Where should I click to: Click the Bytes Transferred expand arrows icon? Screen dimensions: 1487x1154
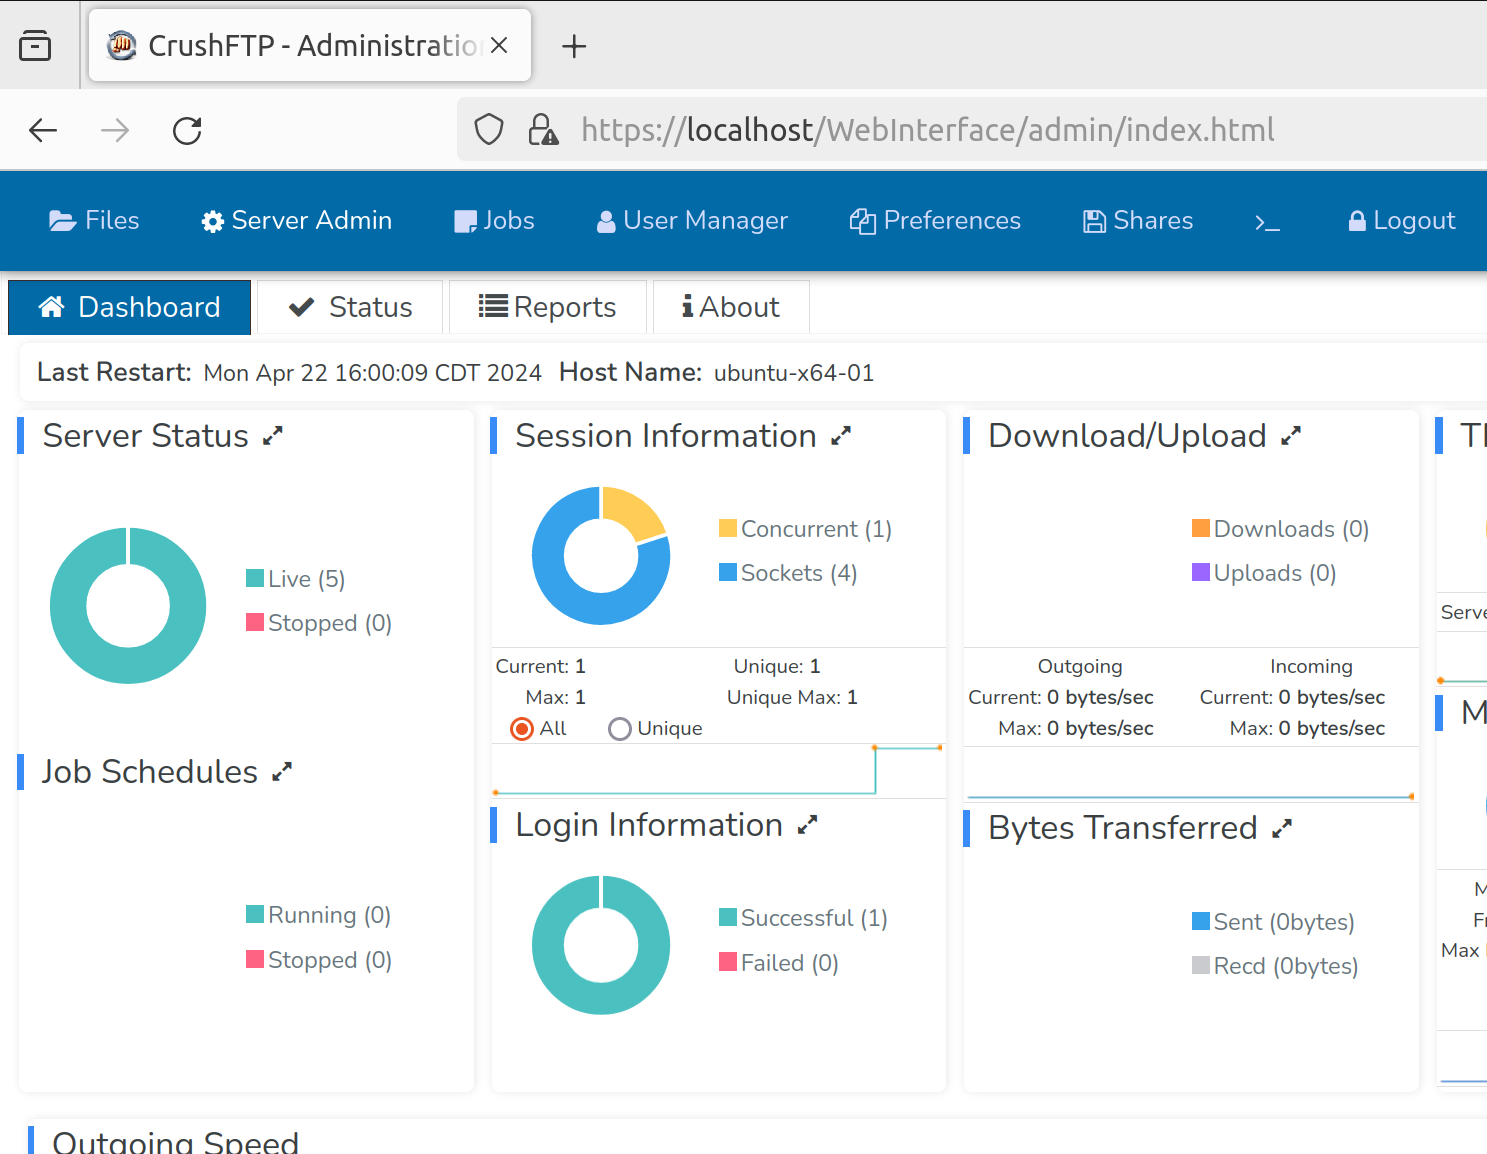tap(1282, 828)
